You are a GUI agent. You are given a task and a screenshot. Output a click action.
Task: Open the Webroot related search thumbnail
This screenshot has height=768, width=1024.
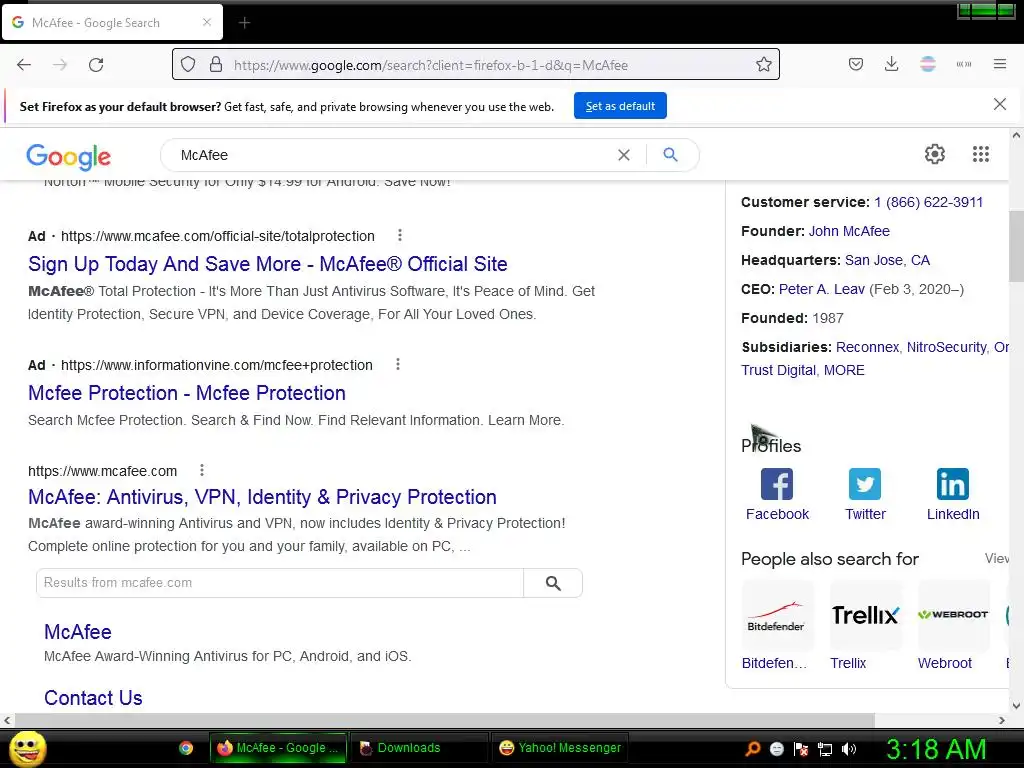pyautogui.click(x=953, y=615)
